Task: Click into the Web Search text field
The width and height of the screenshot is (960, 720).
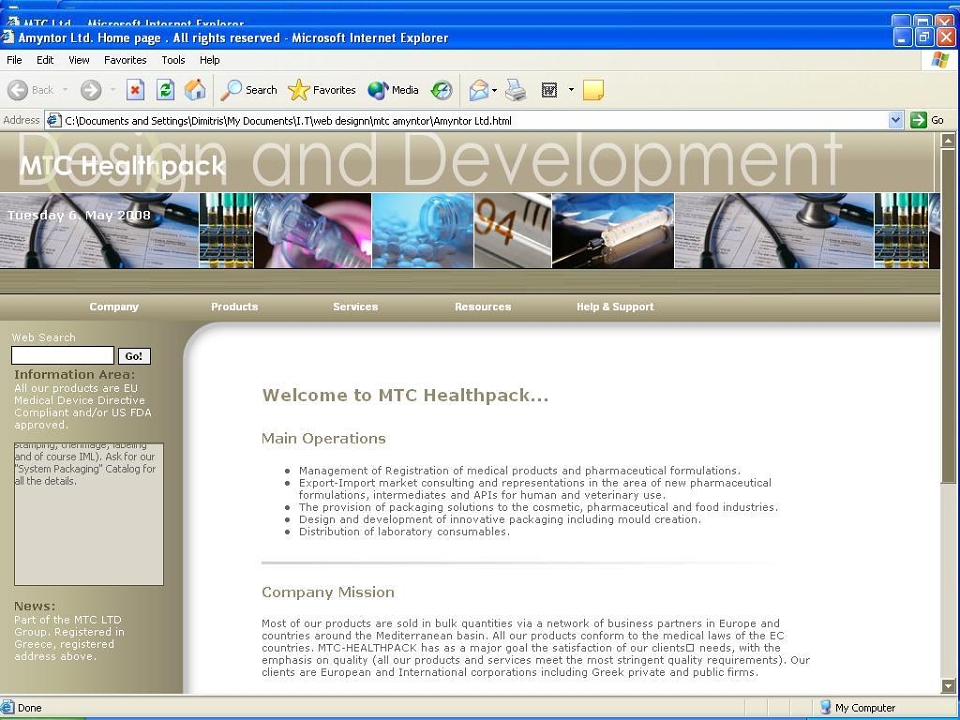Action: point(62,355)
